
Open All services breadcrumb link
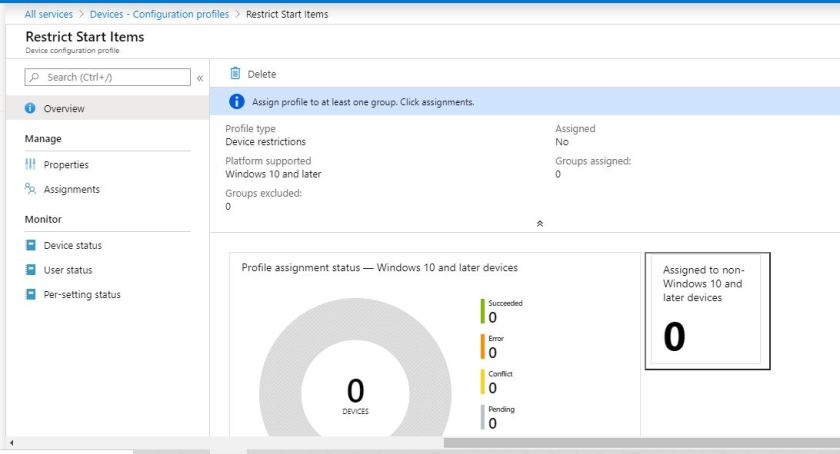[48, 14]
